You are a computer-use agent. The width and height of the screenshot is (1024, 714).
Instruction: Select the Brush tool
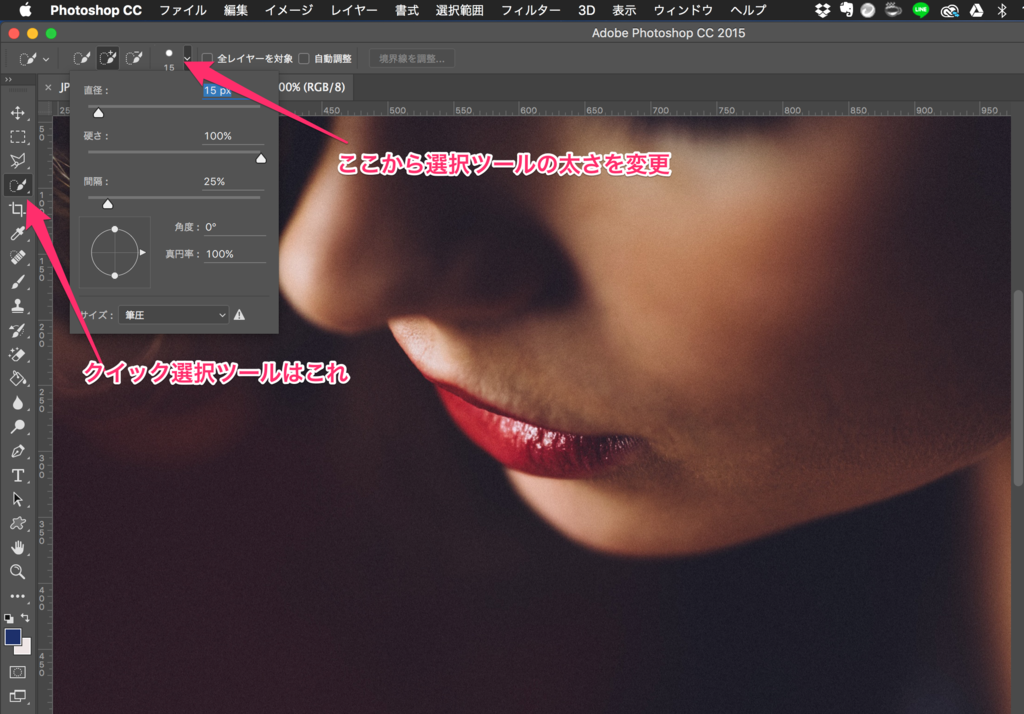pos(18,282)
